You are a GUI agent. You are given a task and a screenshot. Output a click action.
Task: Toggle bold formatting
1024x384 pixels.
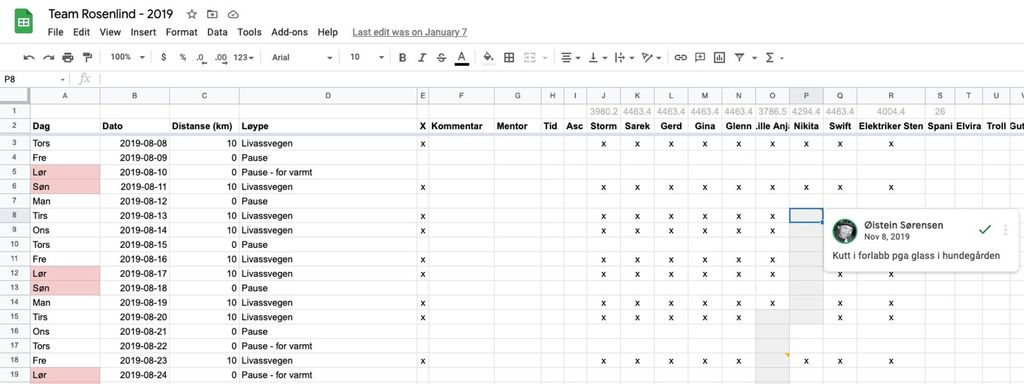402,57
